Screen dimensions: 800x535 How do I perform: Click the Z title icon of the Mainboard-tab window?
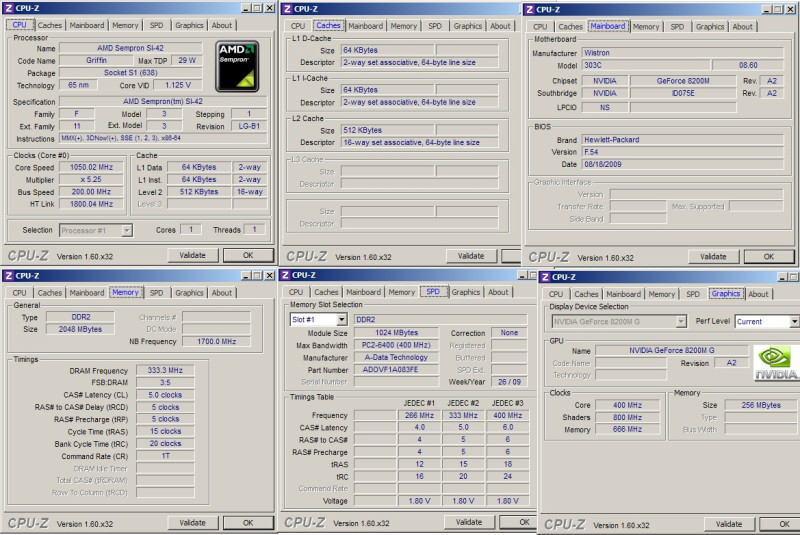pyautogui.click(x=530, y=9)
